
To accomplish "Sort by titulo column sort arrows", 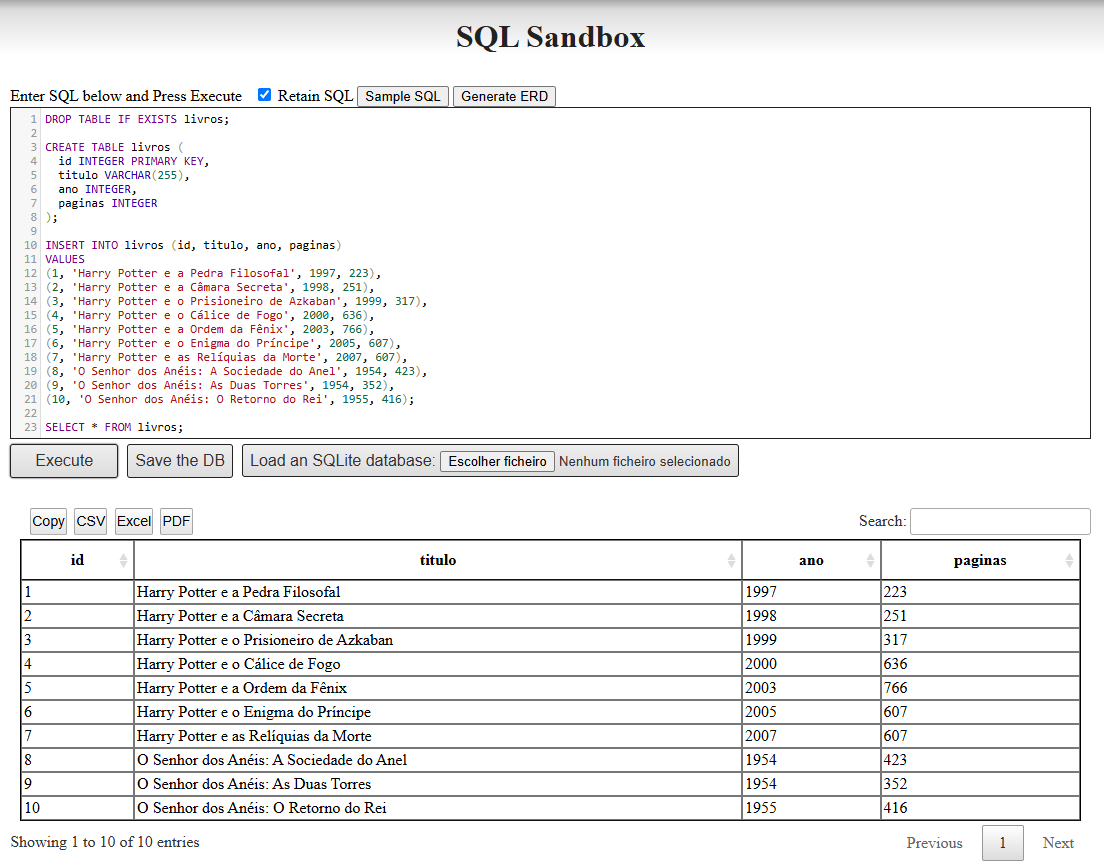I will (731, 561).
